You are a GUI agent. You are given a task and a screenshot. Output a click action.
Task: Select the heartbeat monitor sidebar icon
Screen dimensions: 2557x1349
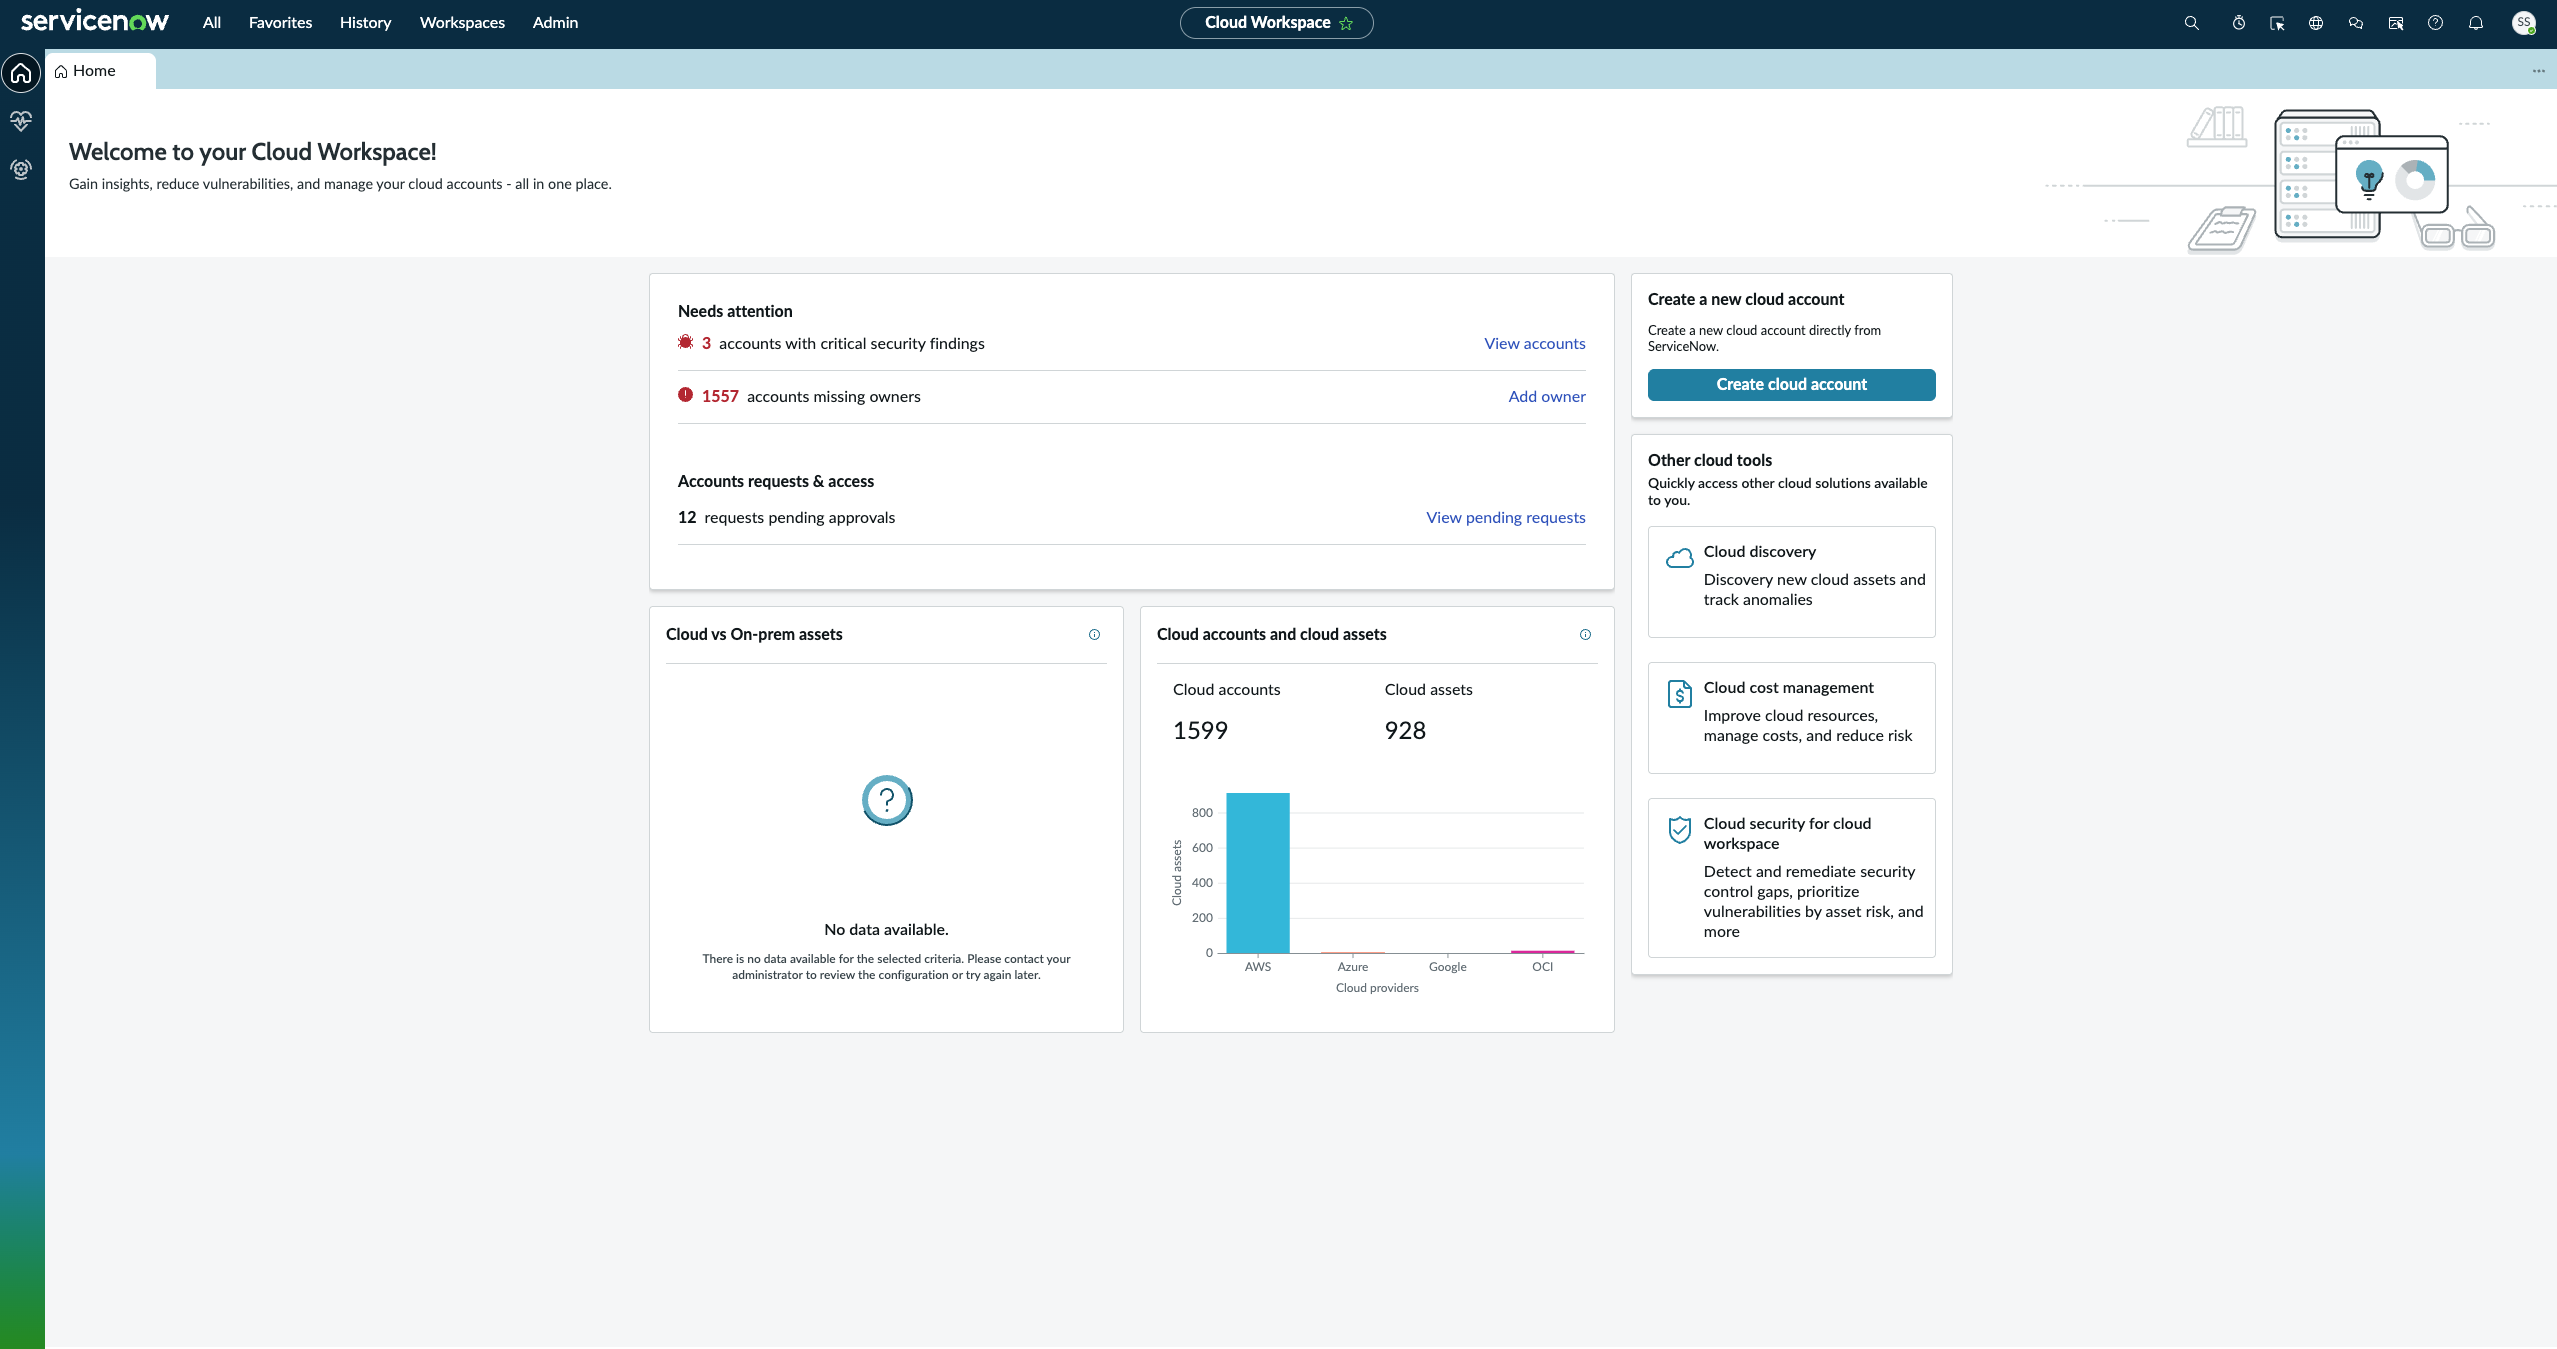(x=21, y=121)
